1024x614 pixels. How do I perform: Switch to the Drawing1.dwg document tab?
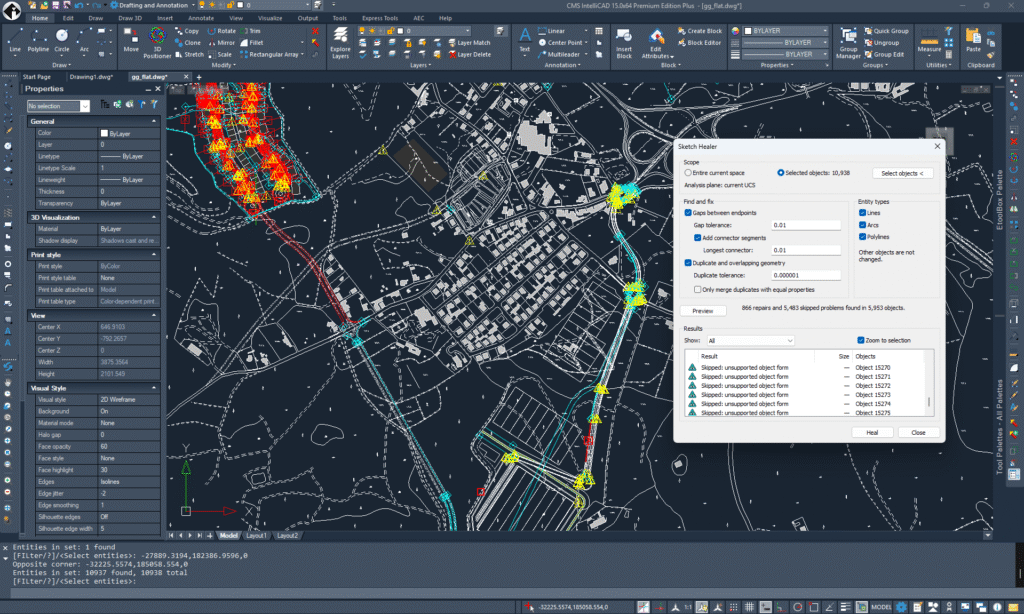click(91, 77)
